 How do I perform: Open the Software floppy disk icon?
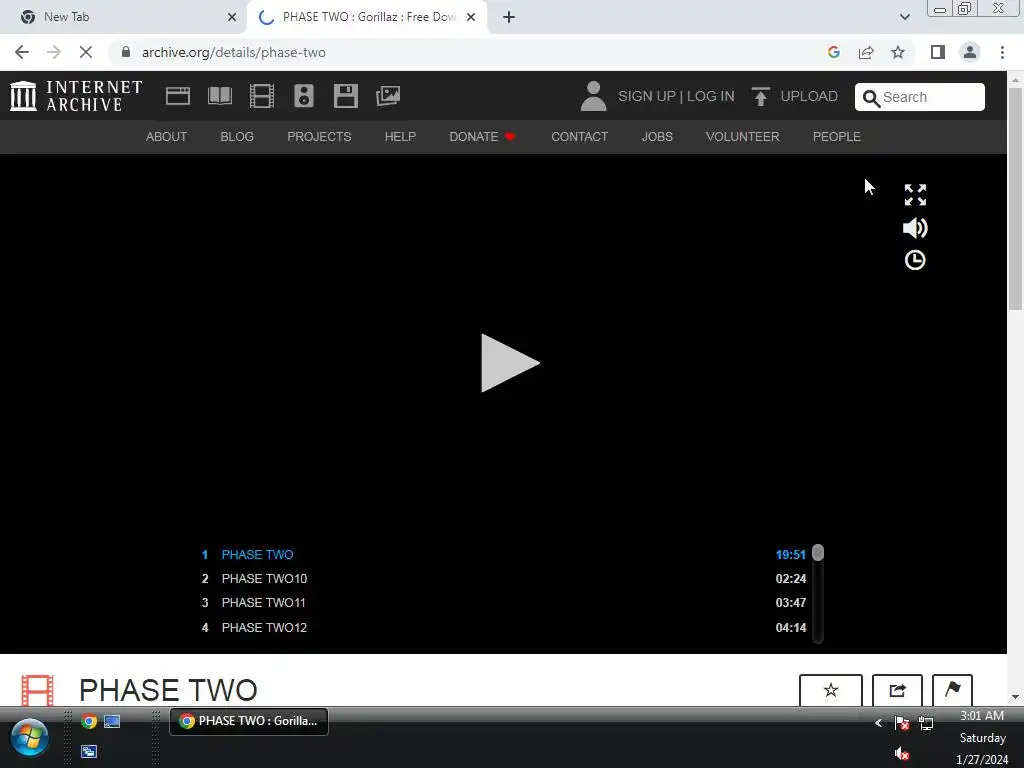coord(345,96)
